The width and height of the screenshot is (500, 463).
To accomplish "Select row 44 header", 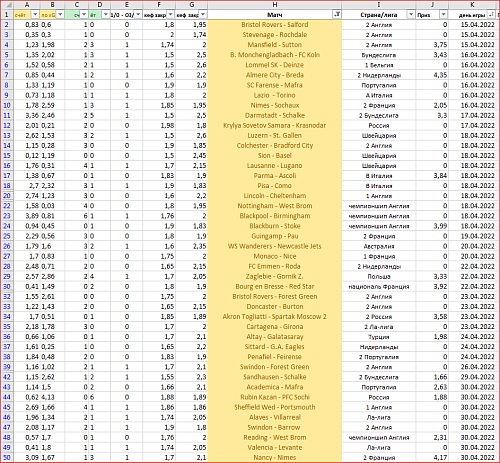I will tap(7, 397).
